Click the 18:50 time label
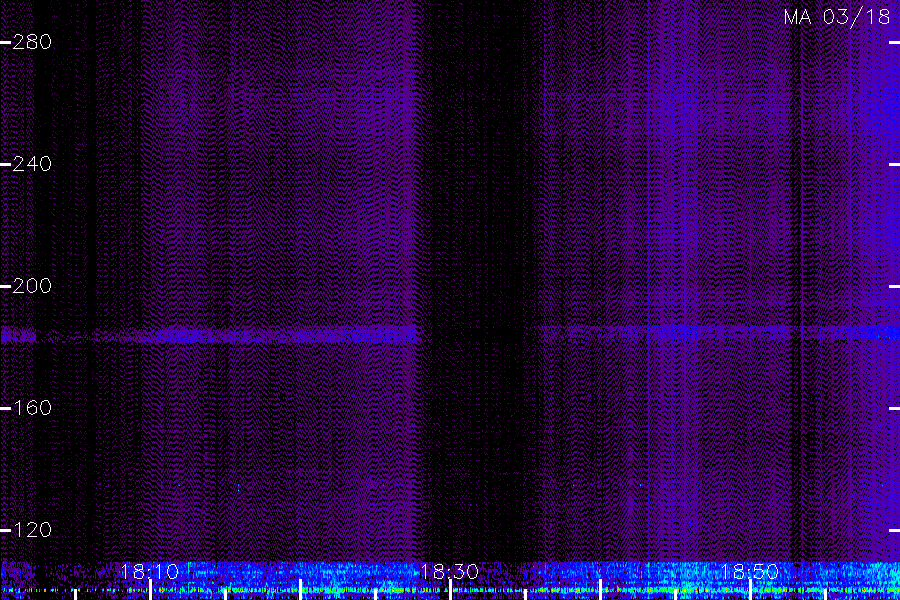Viewport: 900px width, 600px height. point(749,572)
